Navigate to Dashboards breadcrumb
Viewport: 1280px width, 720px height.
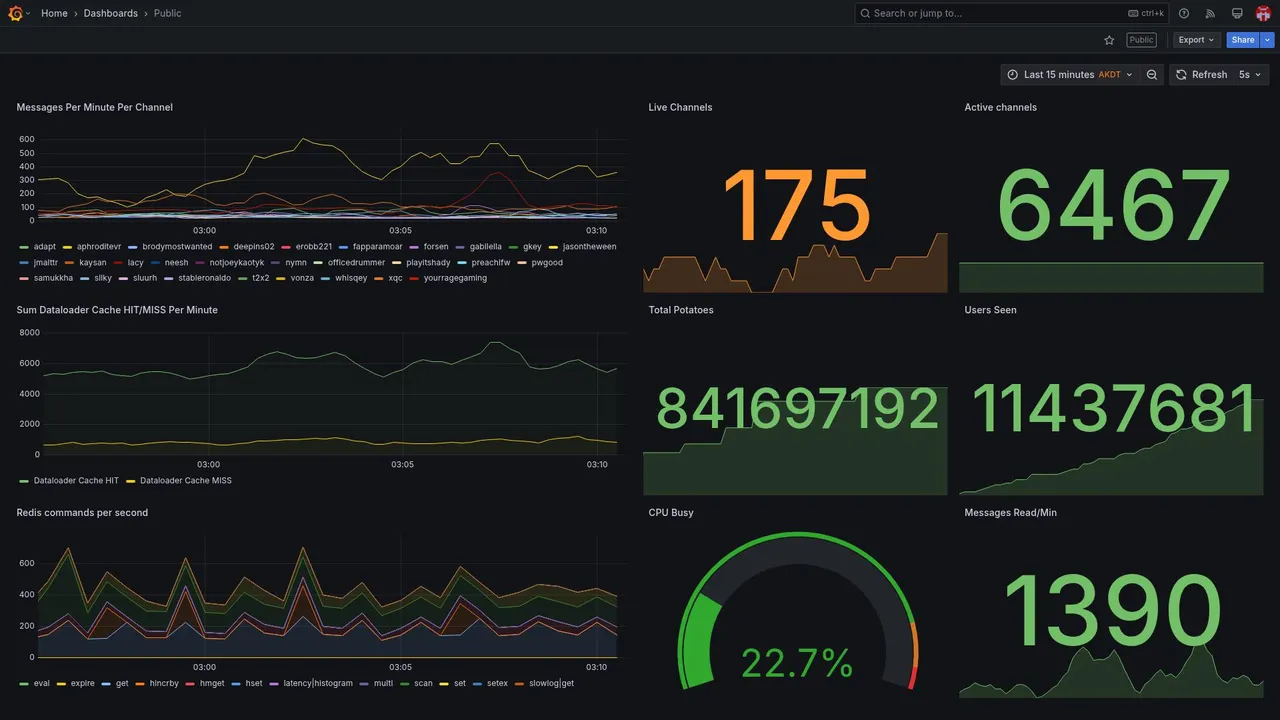pyautogui.click(x=111, y=13)
